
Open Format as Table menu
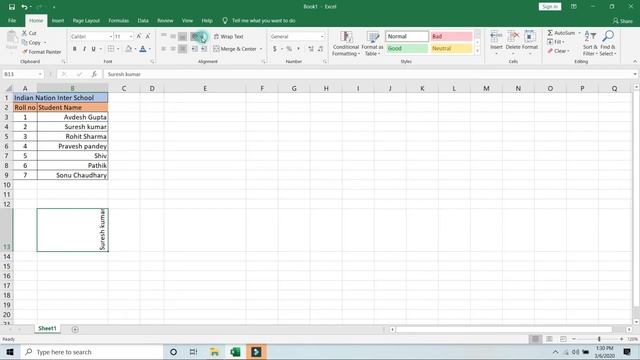372,43
